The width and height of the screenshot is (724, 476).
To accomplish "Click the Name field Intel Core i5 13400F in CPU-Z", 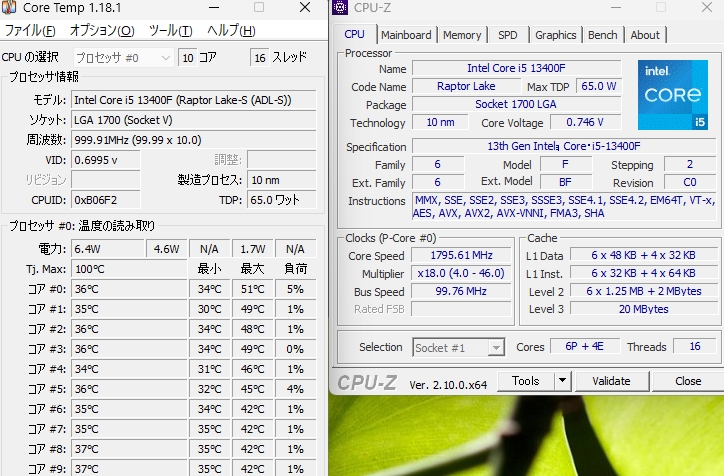I will [516, 68].
